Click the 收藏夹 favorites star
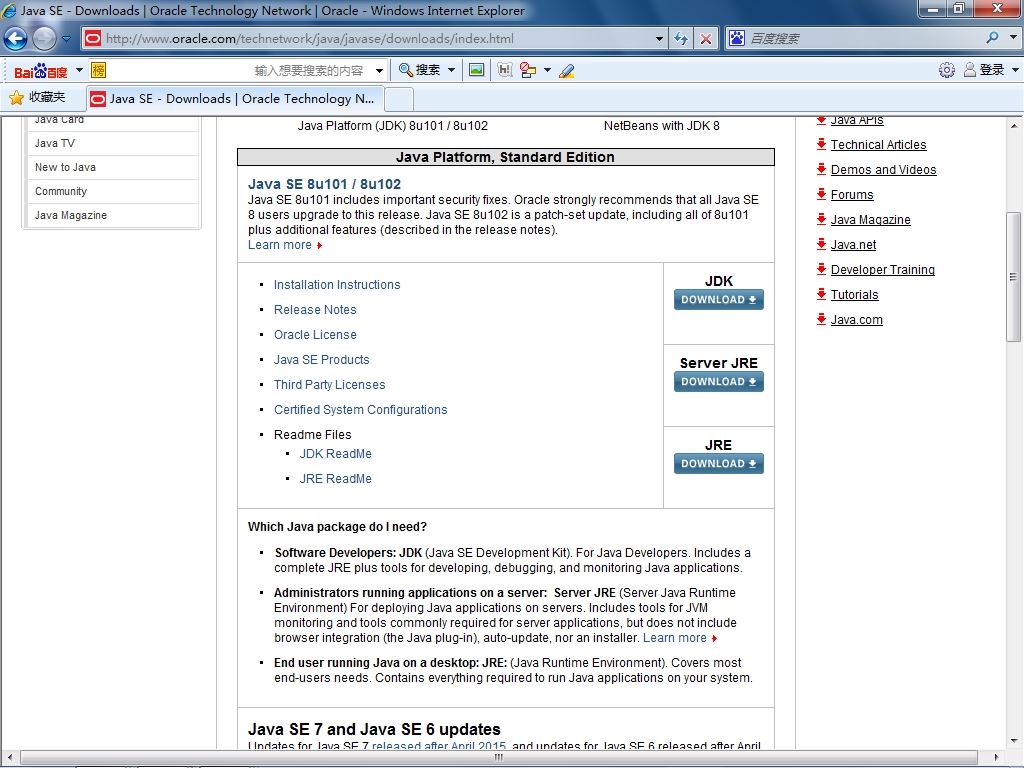Screen dimensions: 1024x768 pos(16,98)
